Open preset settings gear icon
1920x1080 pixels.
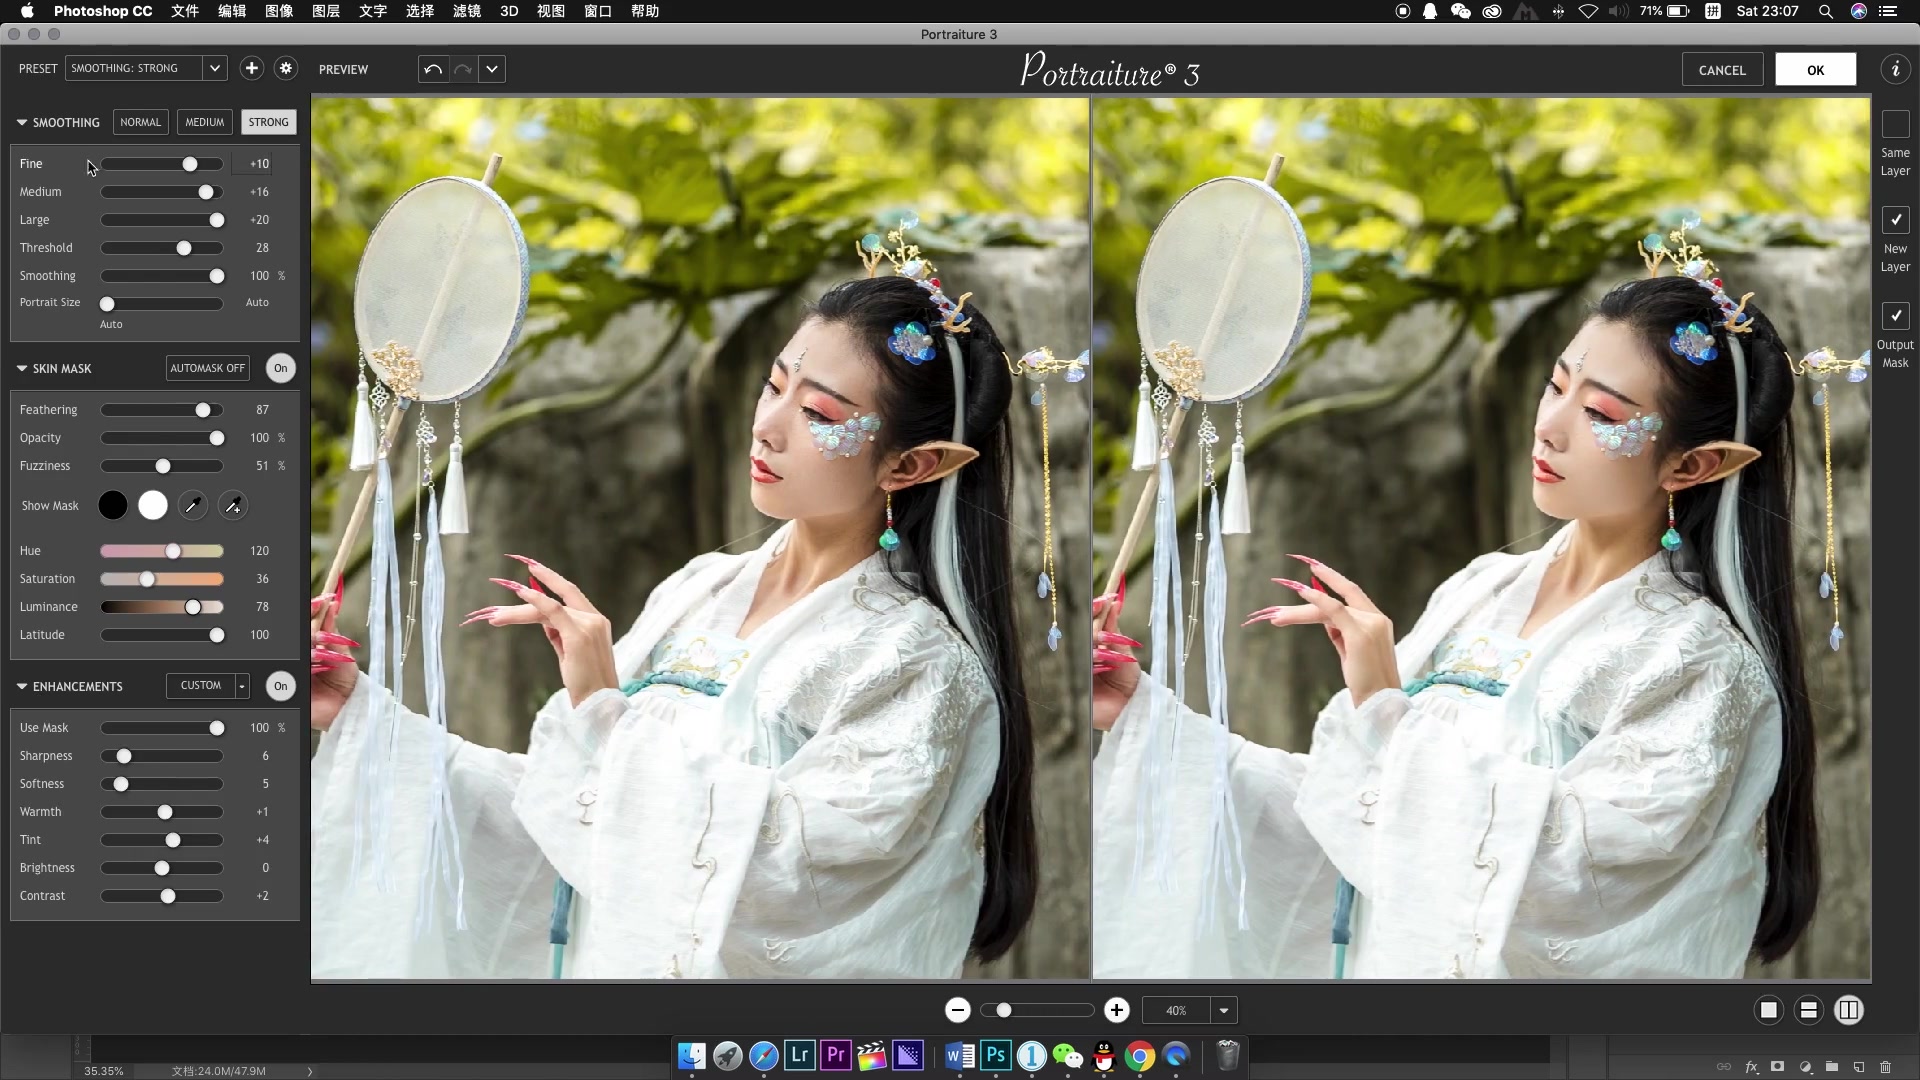click(286, 68)
